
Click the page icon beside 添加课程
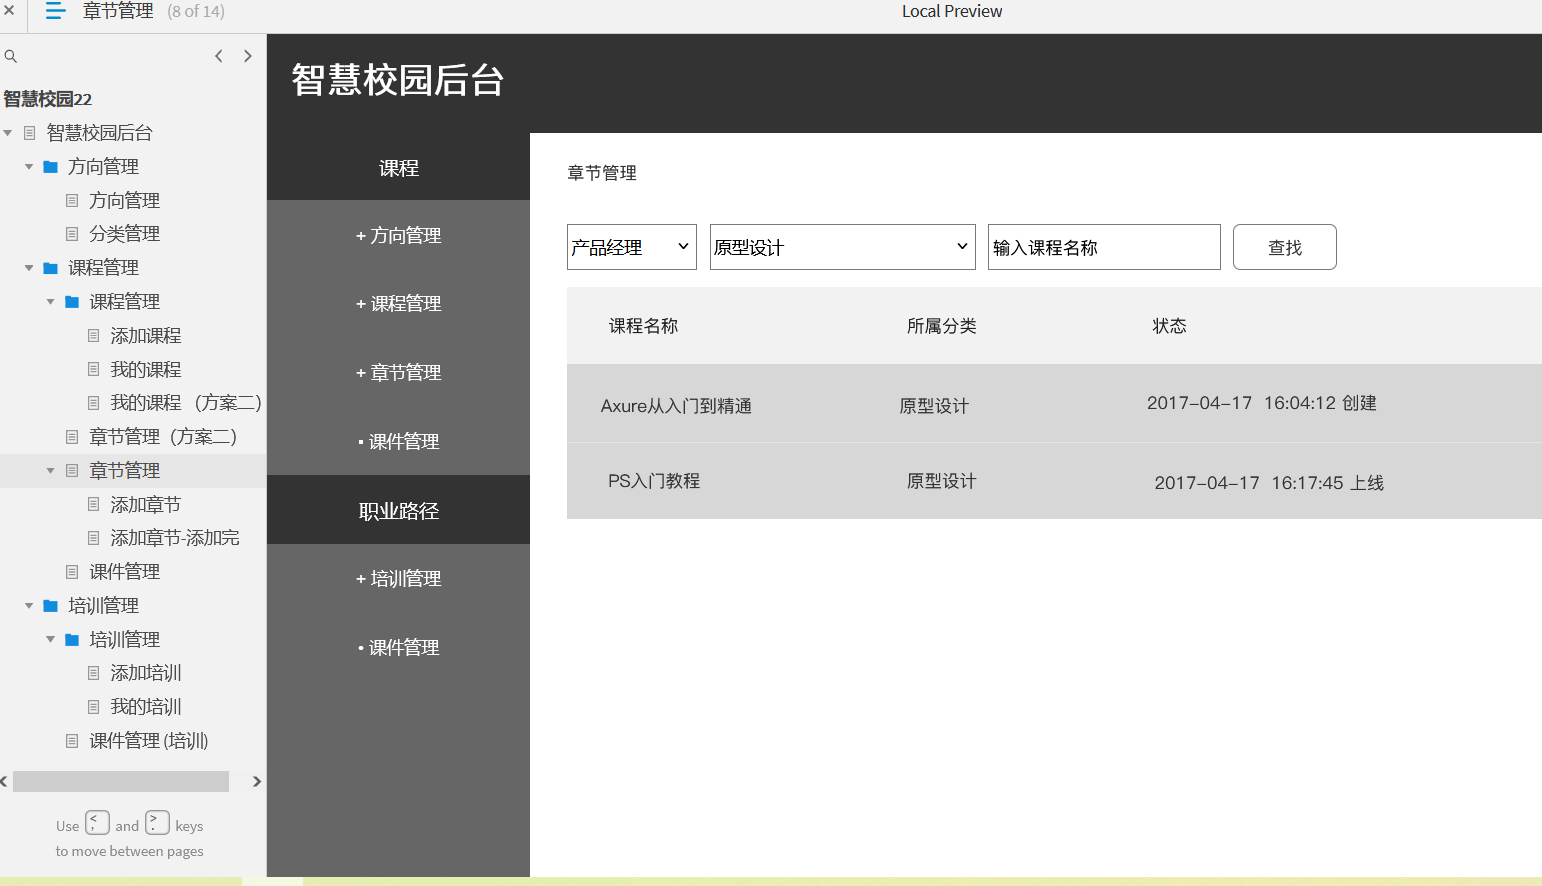(93, 336)
